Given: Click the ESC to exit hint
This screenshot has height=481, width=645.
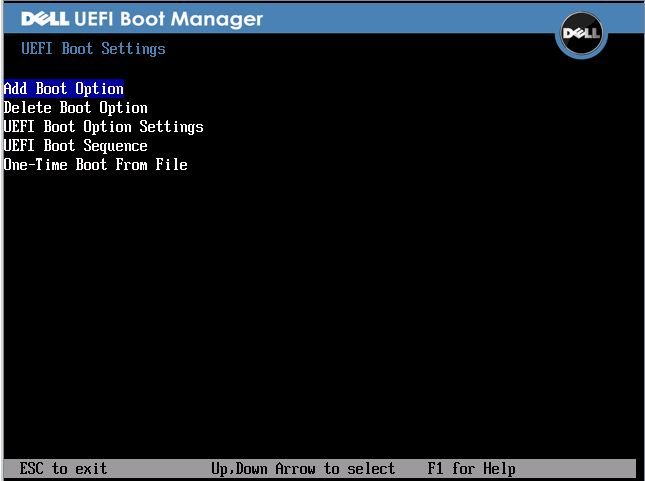Looking at the screenshot, I should 63,468.
